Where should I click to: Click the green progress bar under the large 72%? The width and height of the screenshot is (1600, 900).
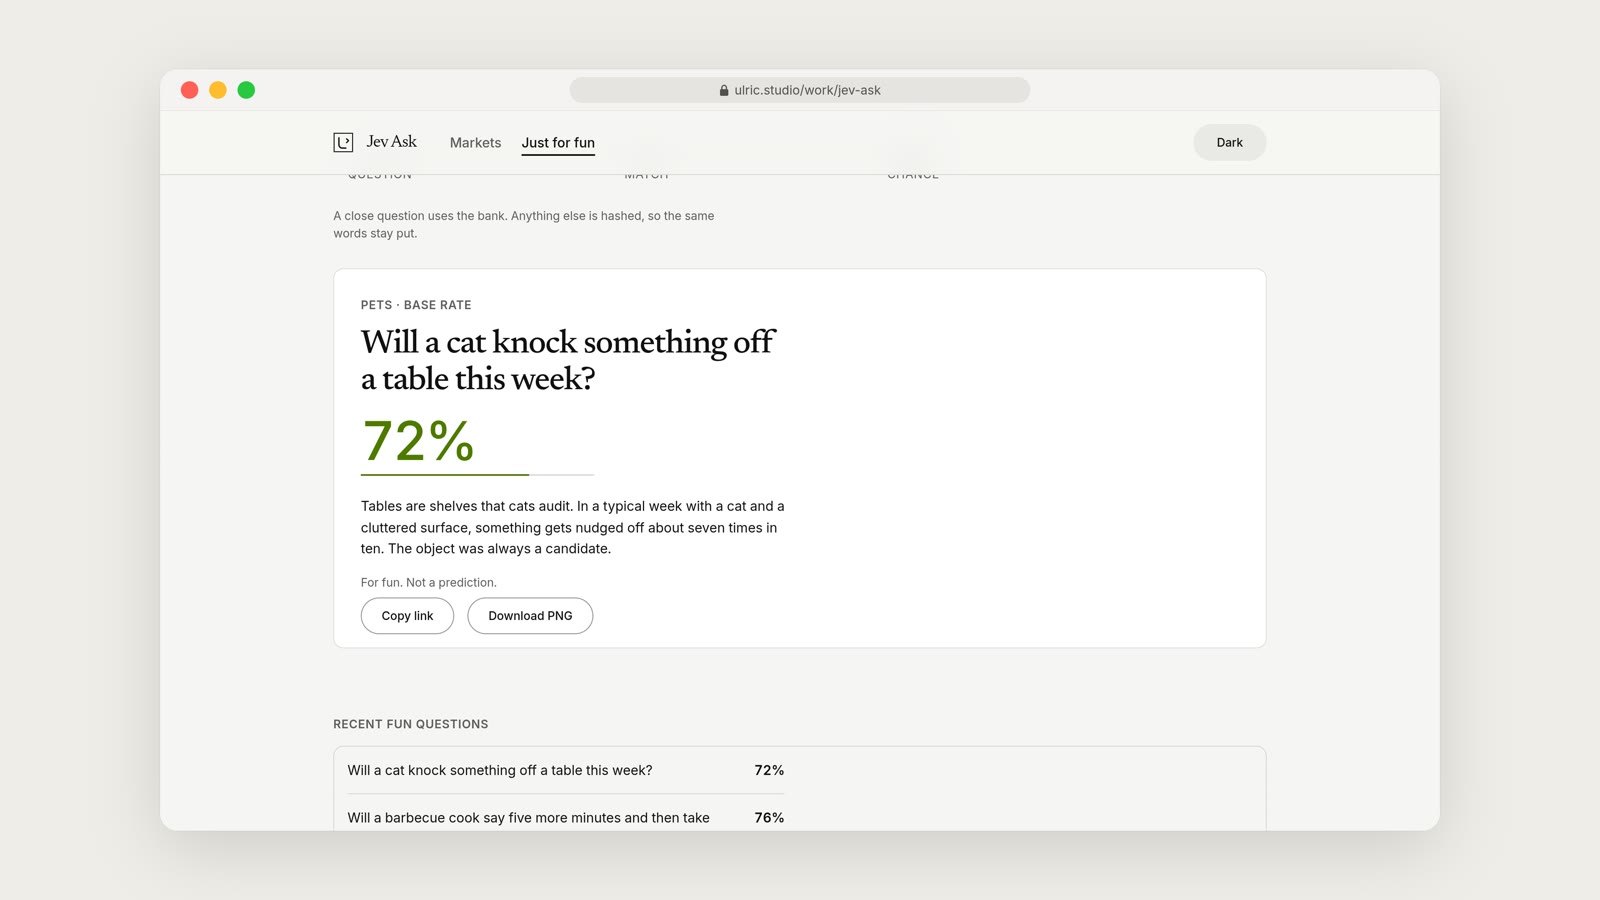pos(477,474)
